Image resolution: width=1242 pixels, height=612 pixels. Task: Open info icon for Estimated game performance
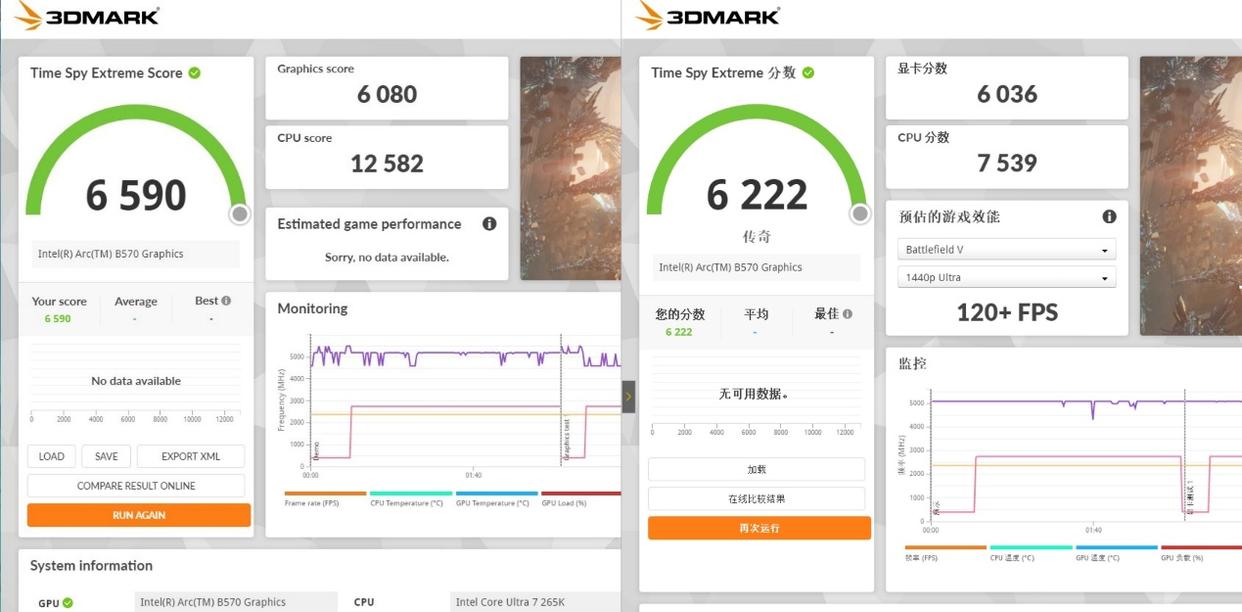click(x=489, y=224)
